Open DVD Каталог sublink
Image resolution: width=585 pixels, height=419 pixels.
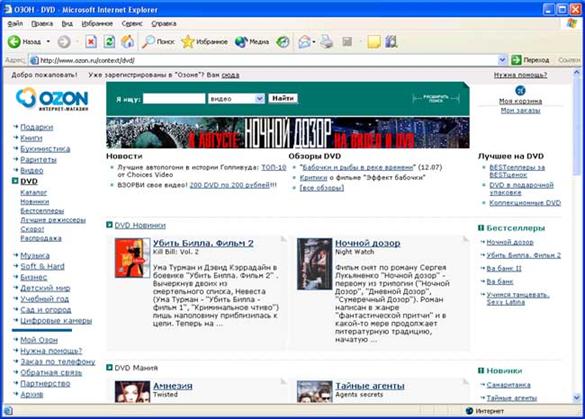point(34,193)
